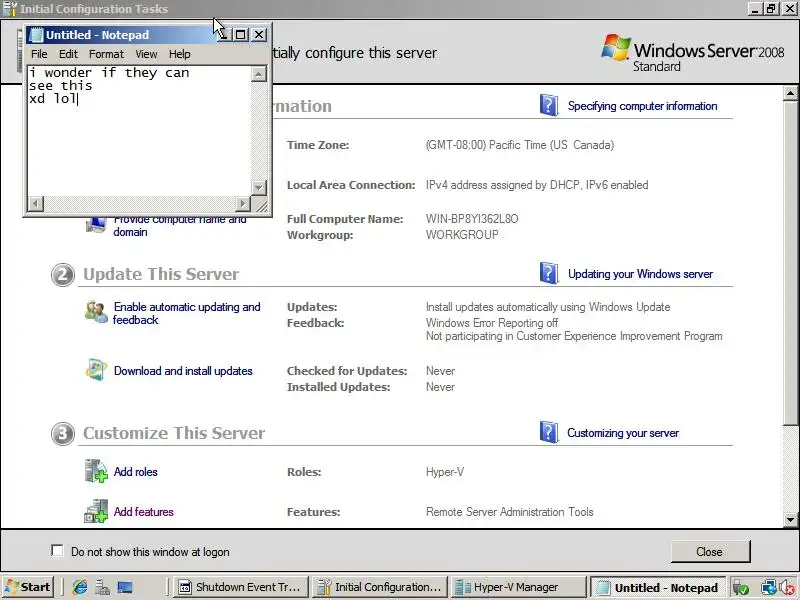Open Server Manager from Quick Launch
The width and height of the screenshot is (800, 600).
point(103,587)
